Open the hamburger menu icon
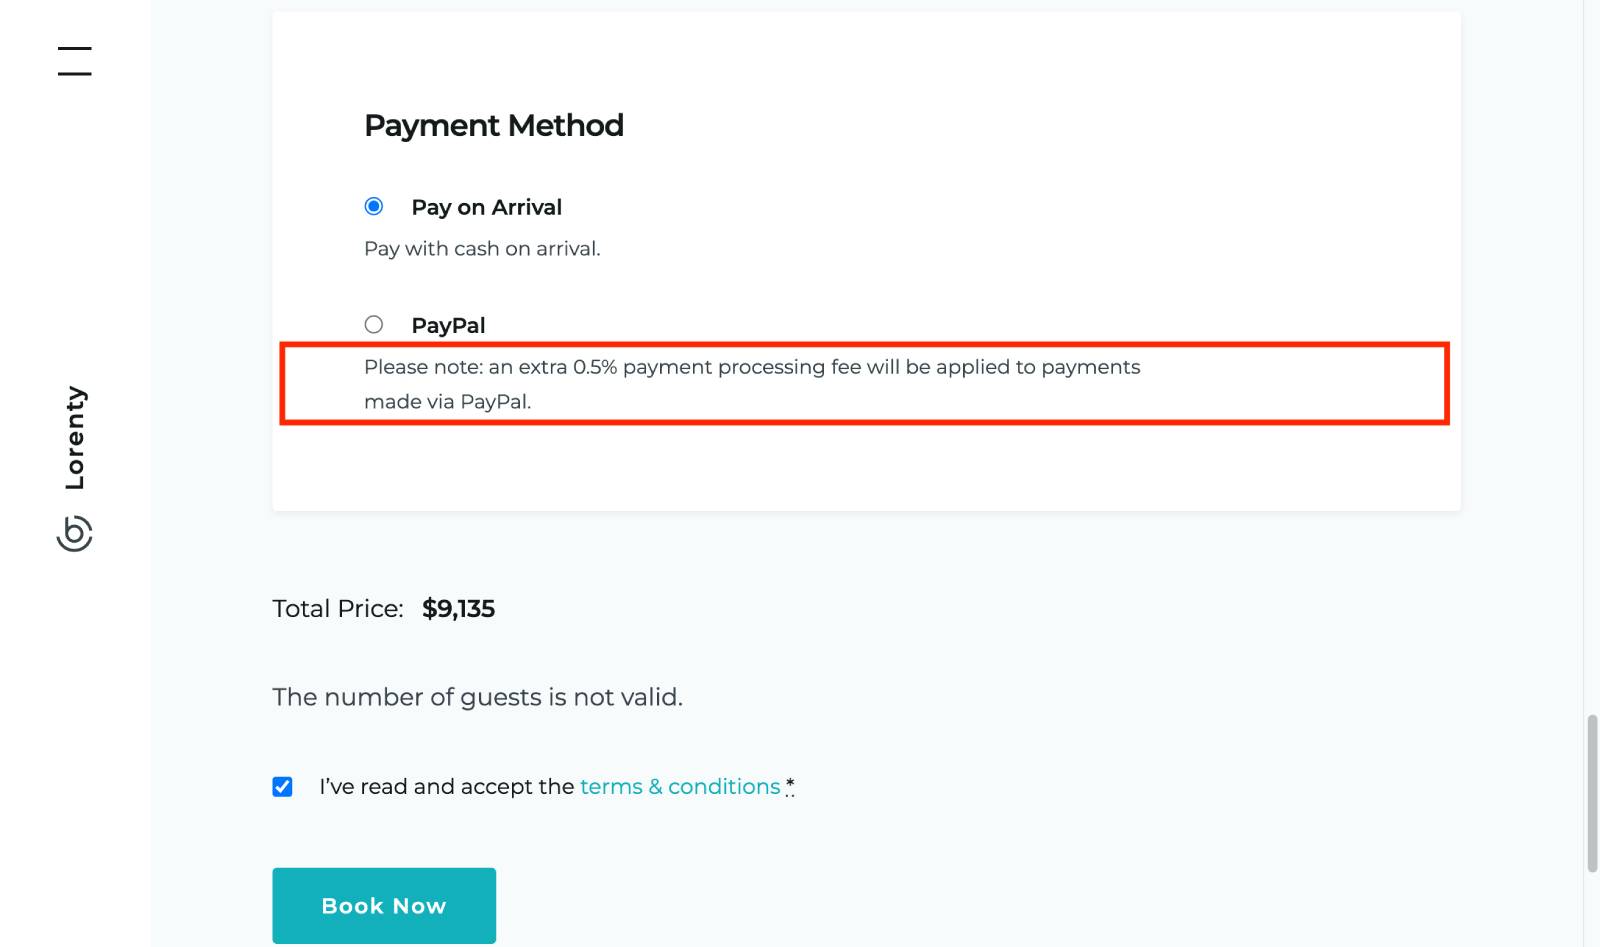 coord(75,61)
